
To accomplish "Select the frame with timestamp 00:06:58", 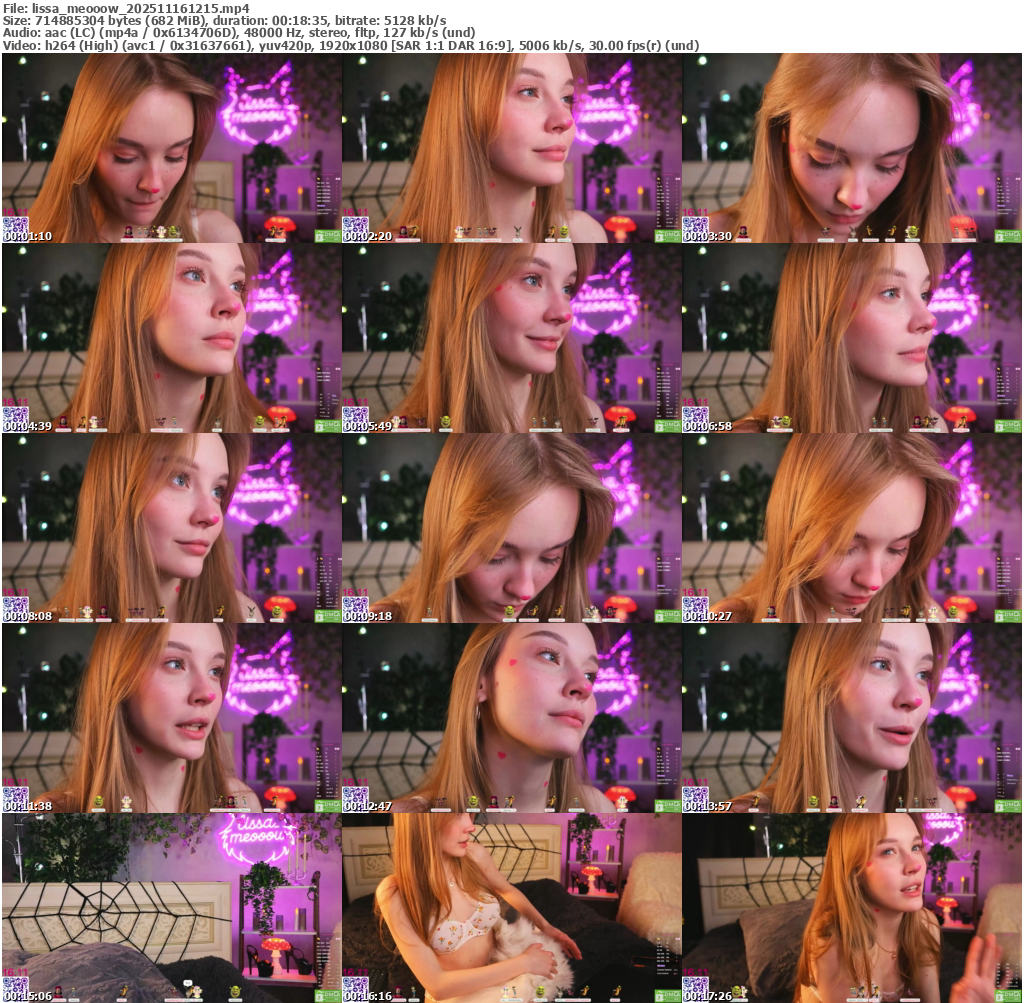I will point(852,338).
